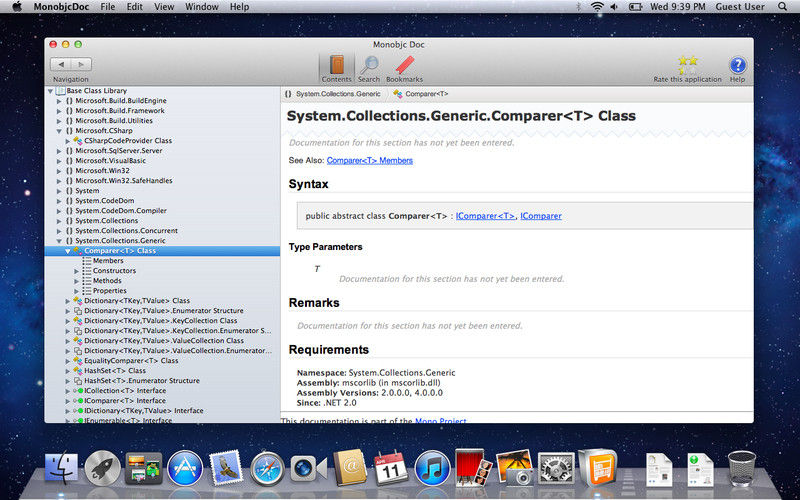This screenshot has height=500, width=800.
Task: Open Finder from the Dock
Action: click(x=62, y=468)
